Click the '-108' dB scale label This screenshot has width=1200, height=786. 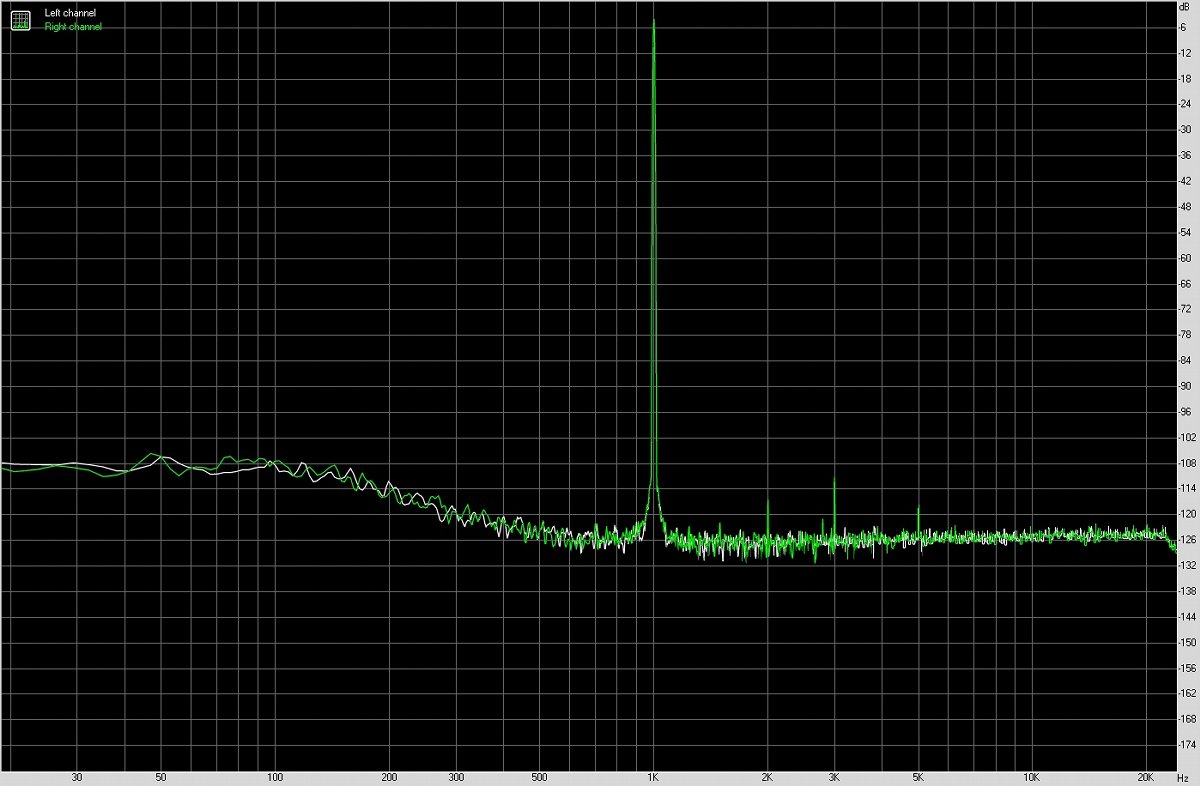[x=1187, y=463]
